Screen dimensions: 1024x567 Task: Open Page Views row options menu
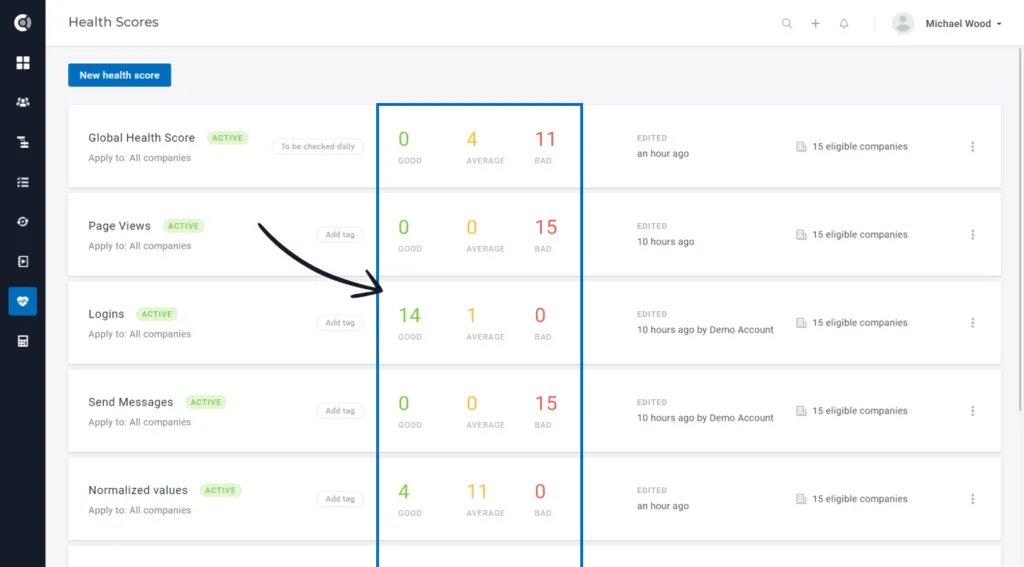point(972,235)
